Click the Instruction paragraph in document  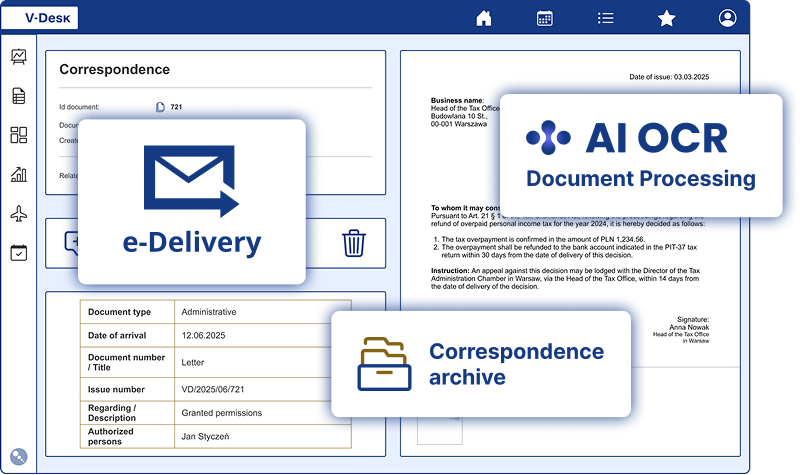(x=565, y=279)
